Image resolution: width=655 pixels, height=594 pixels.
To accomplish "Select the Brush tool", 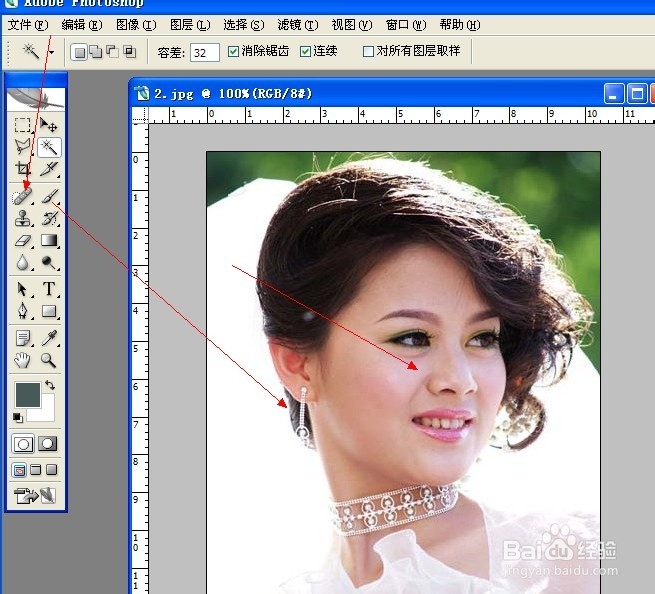I will tap(49, 196).
